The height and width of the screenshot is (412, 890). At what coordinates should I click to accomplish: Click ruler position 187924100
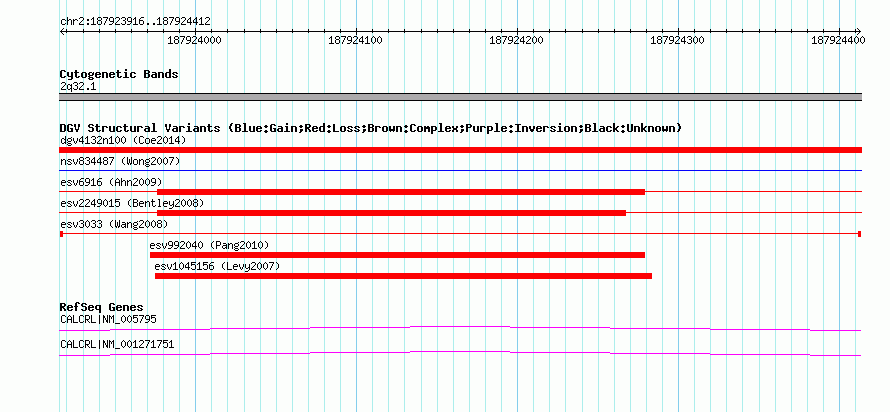[x=356, y=40]
